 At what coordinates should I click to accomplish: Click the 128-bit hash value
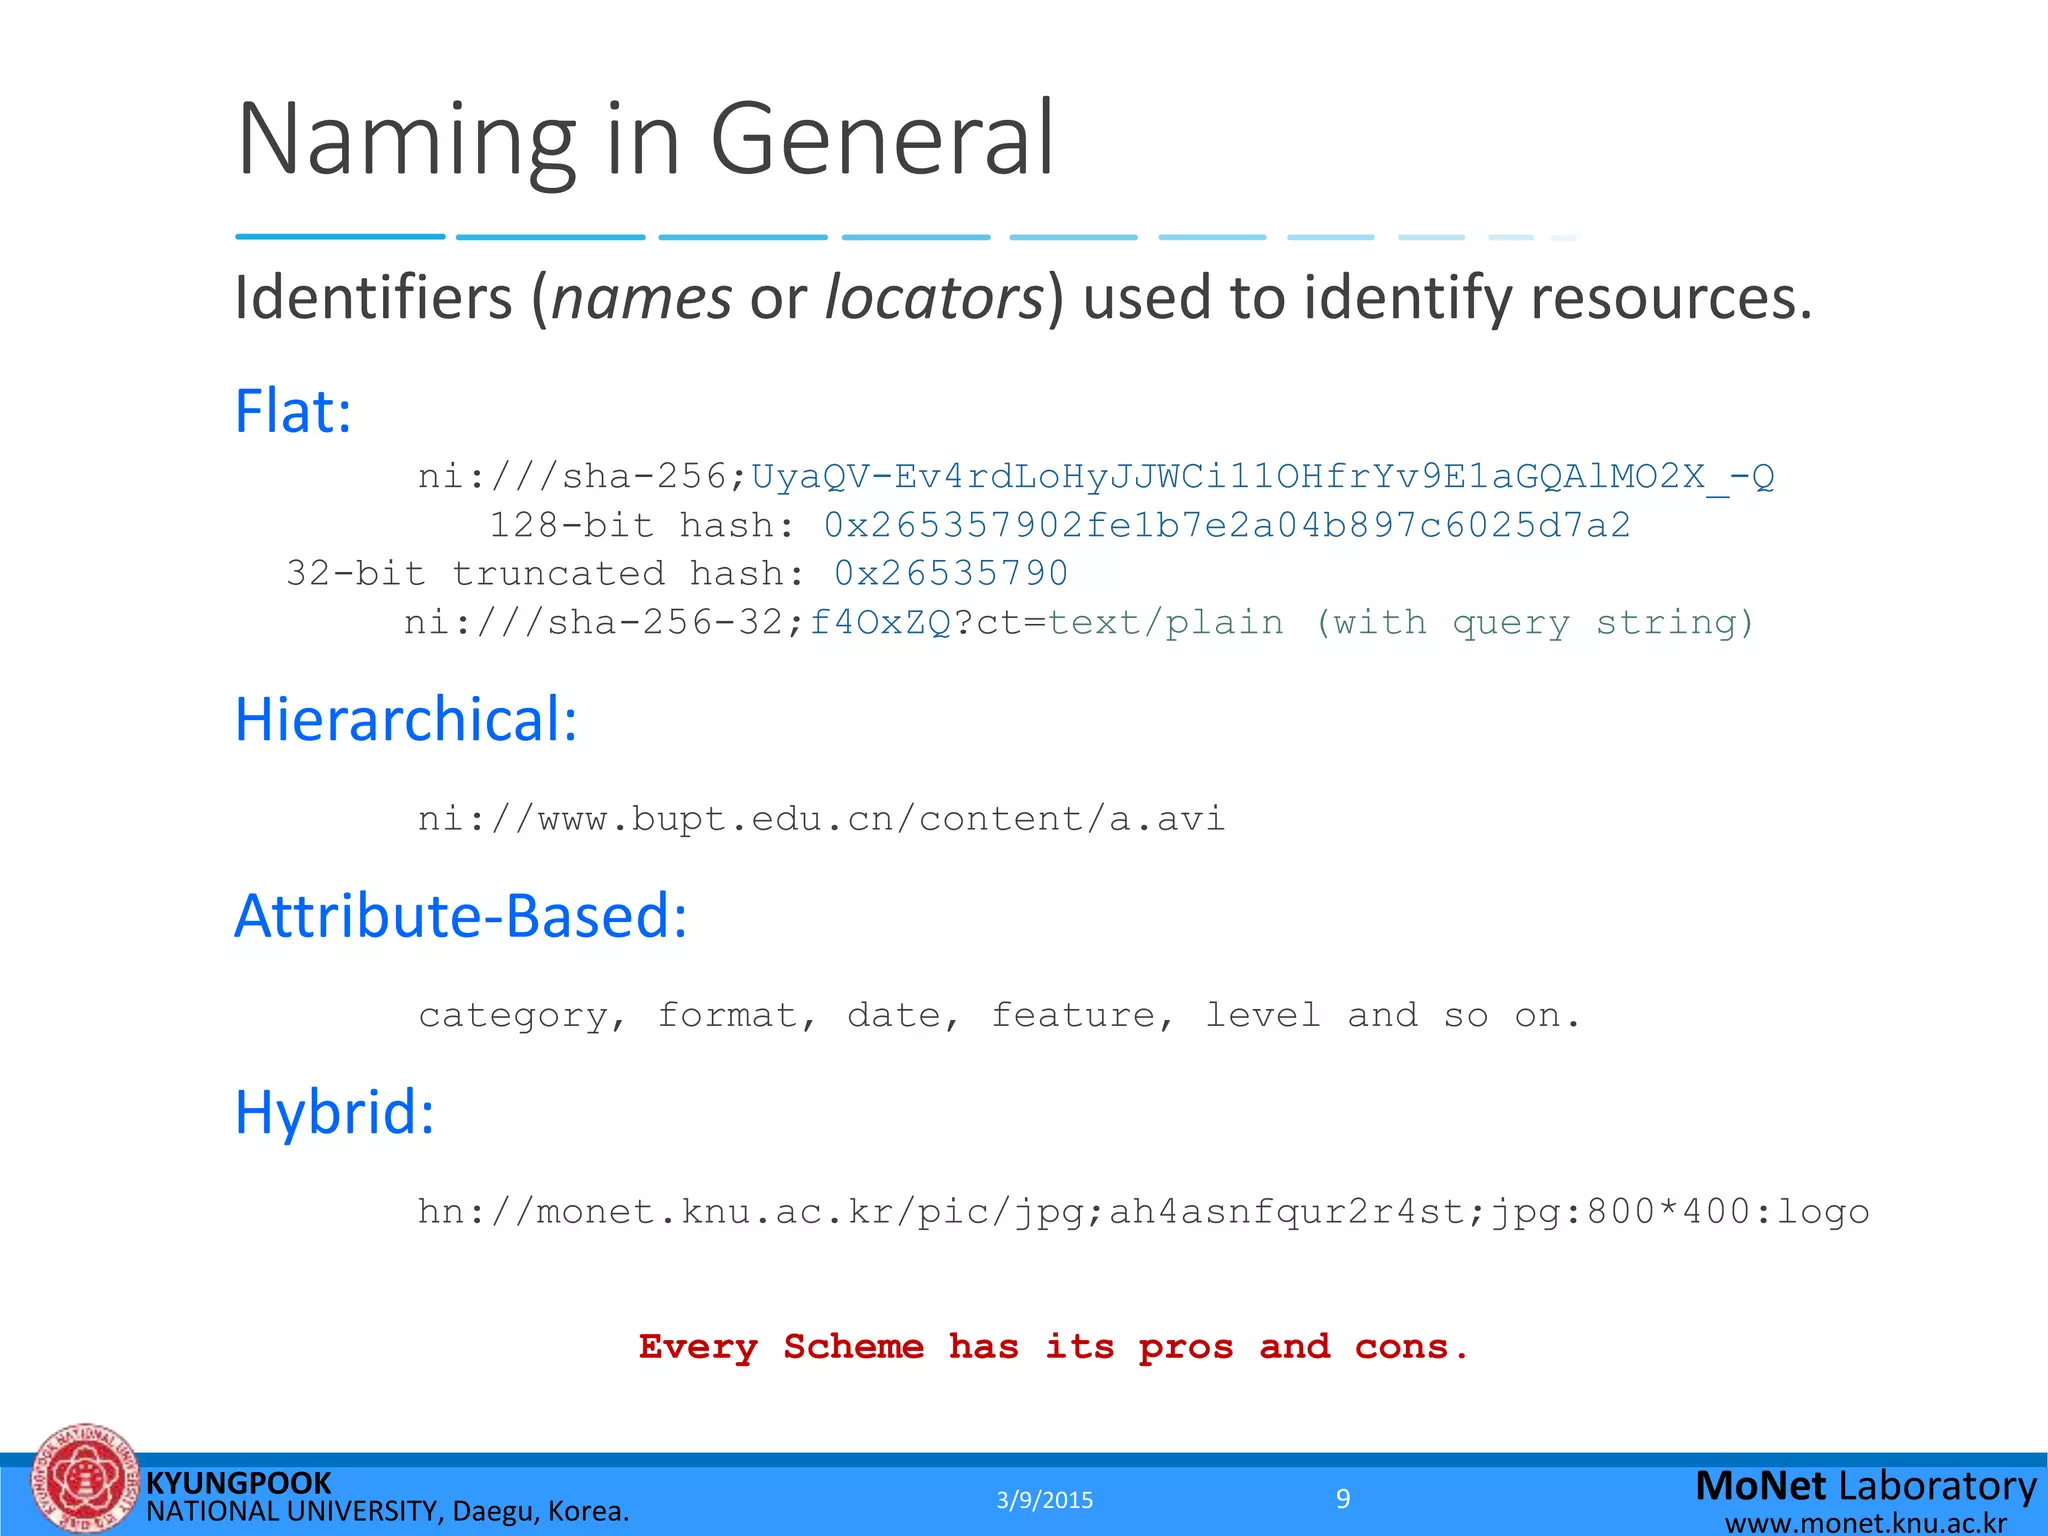click(x=1227, y=525)
